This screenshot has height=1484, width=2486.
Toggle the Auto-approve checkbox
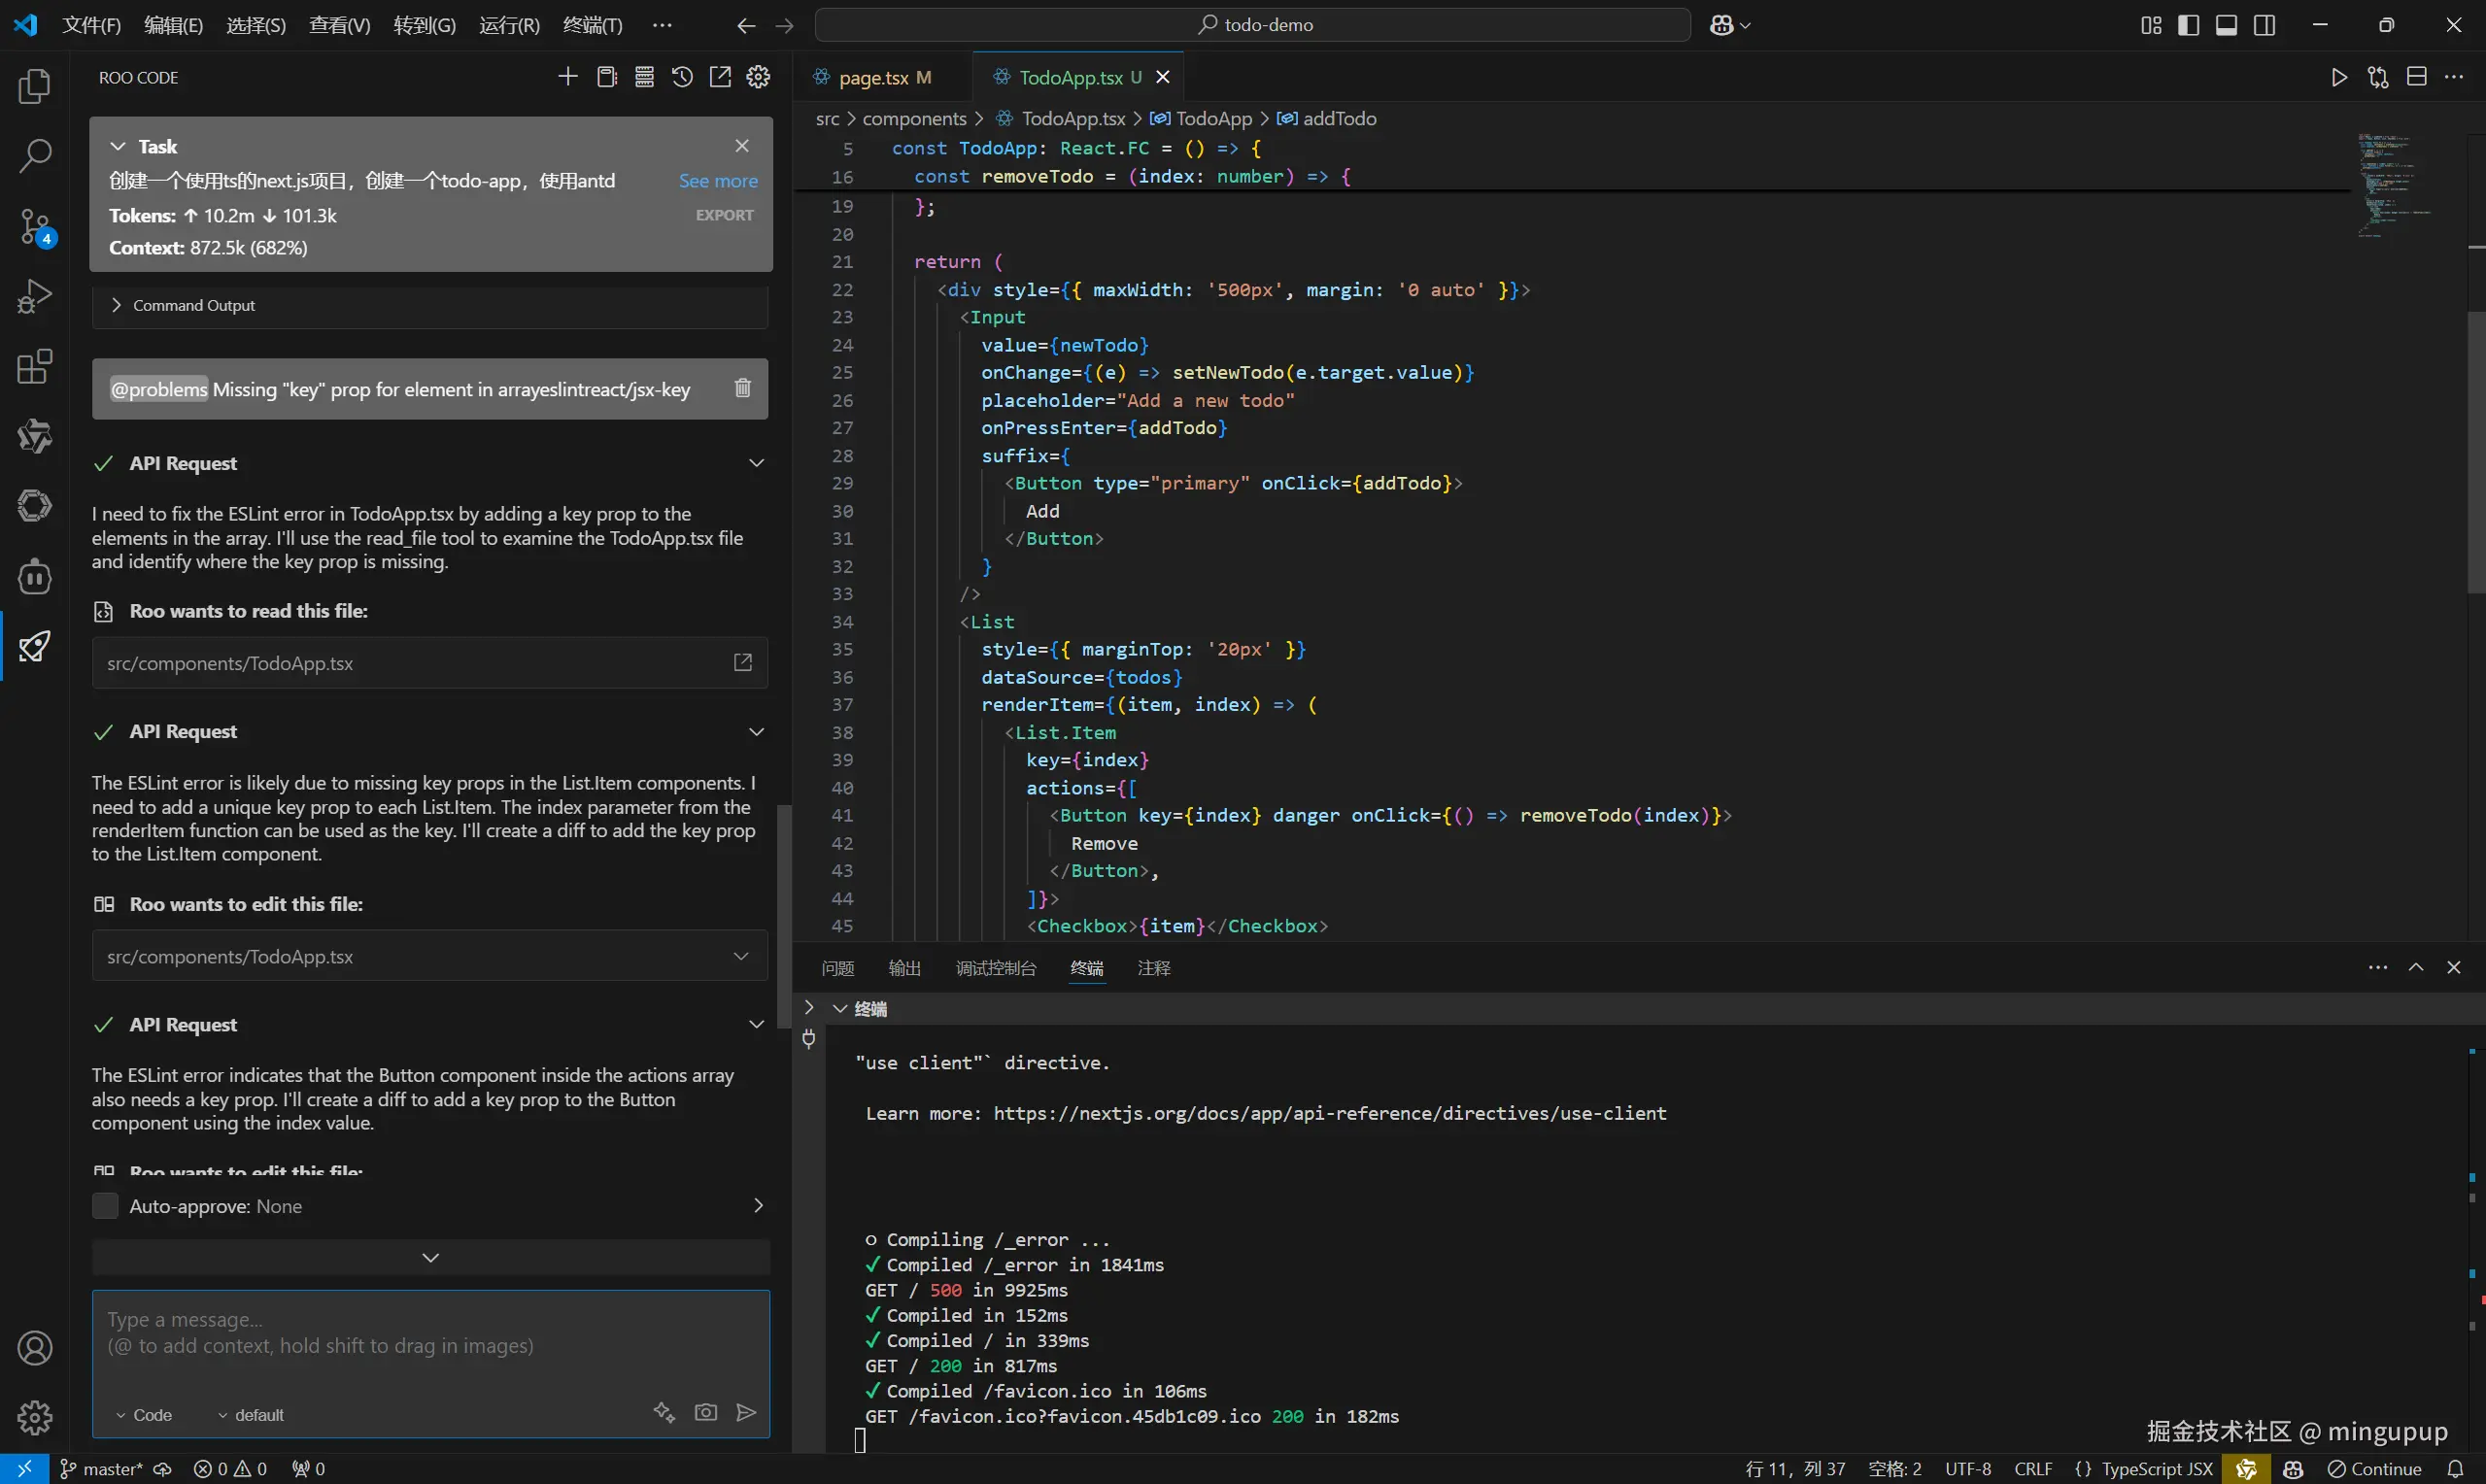[105, 1206]
